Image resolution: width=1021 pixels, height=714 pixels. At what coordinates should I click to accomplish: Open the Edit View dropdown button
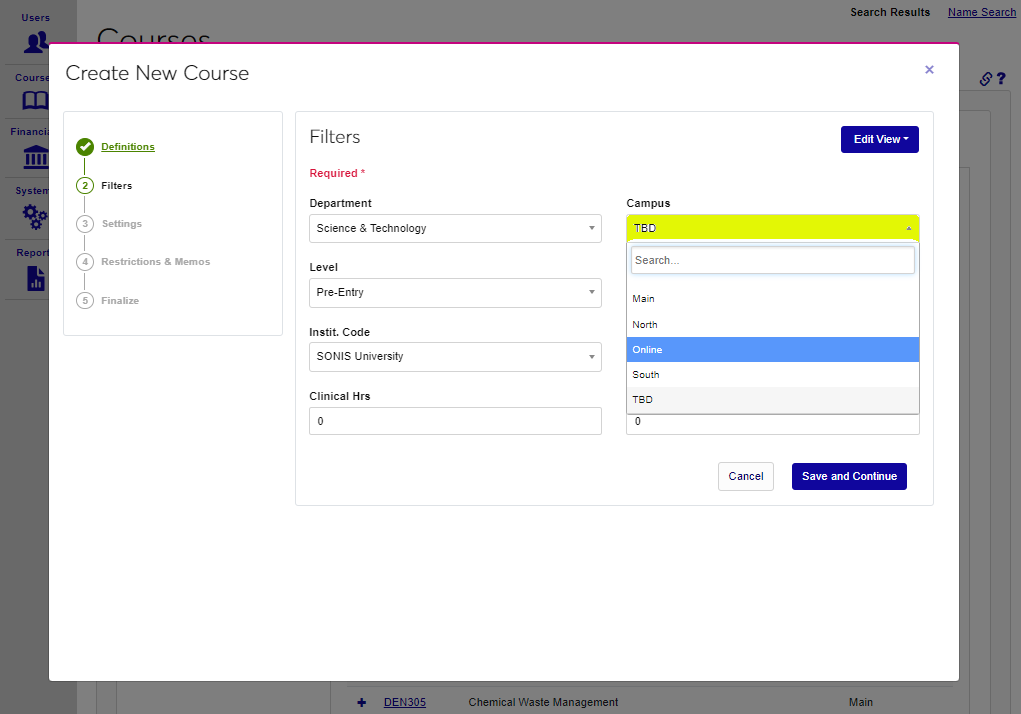[x=879, y=140]
